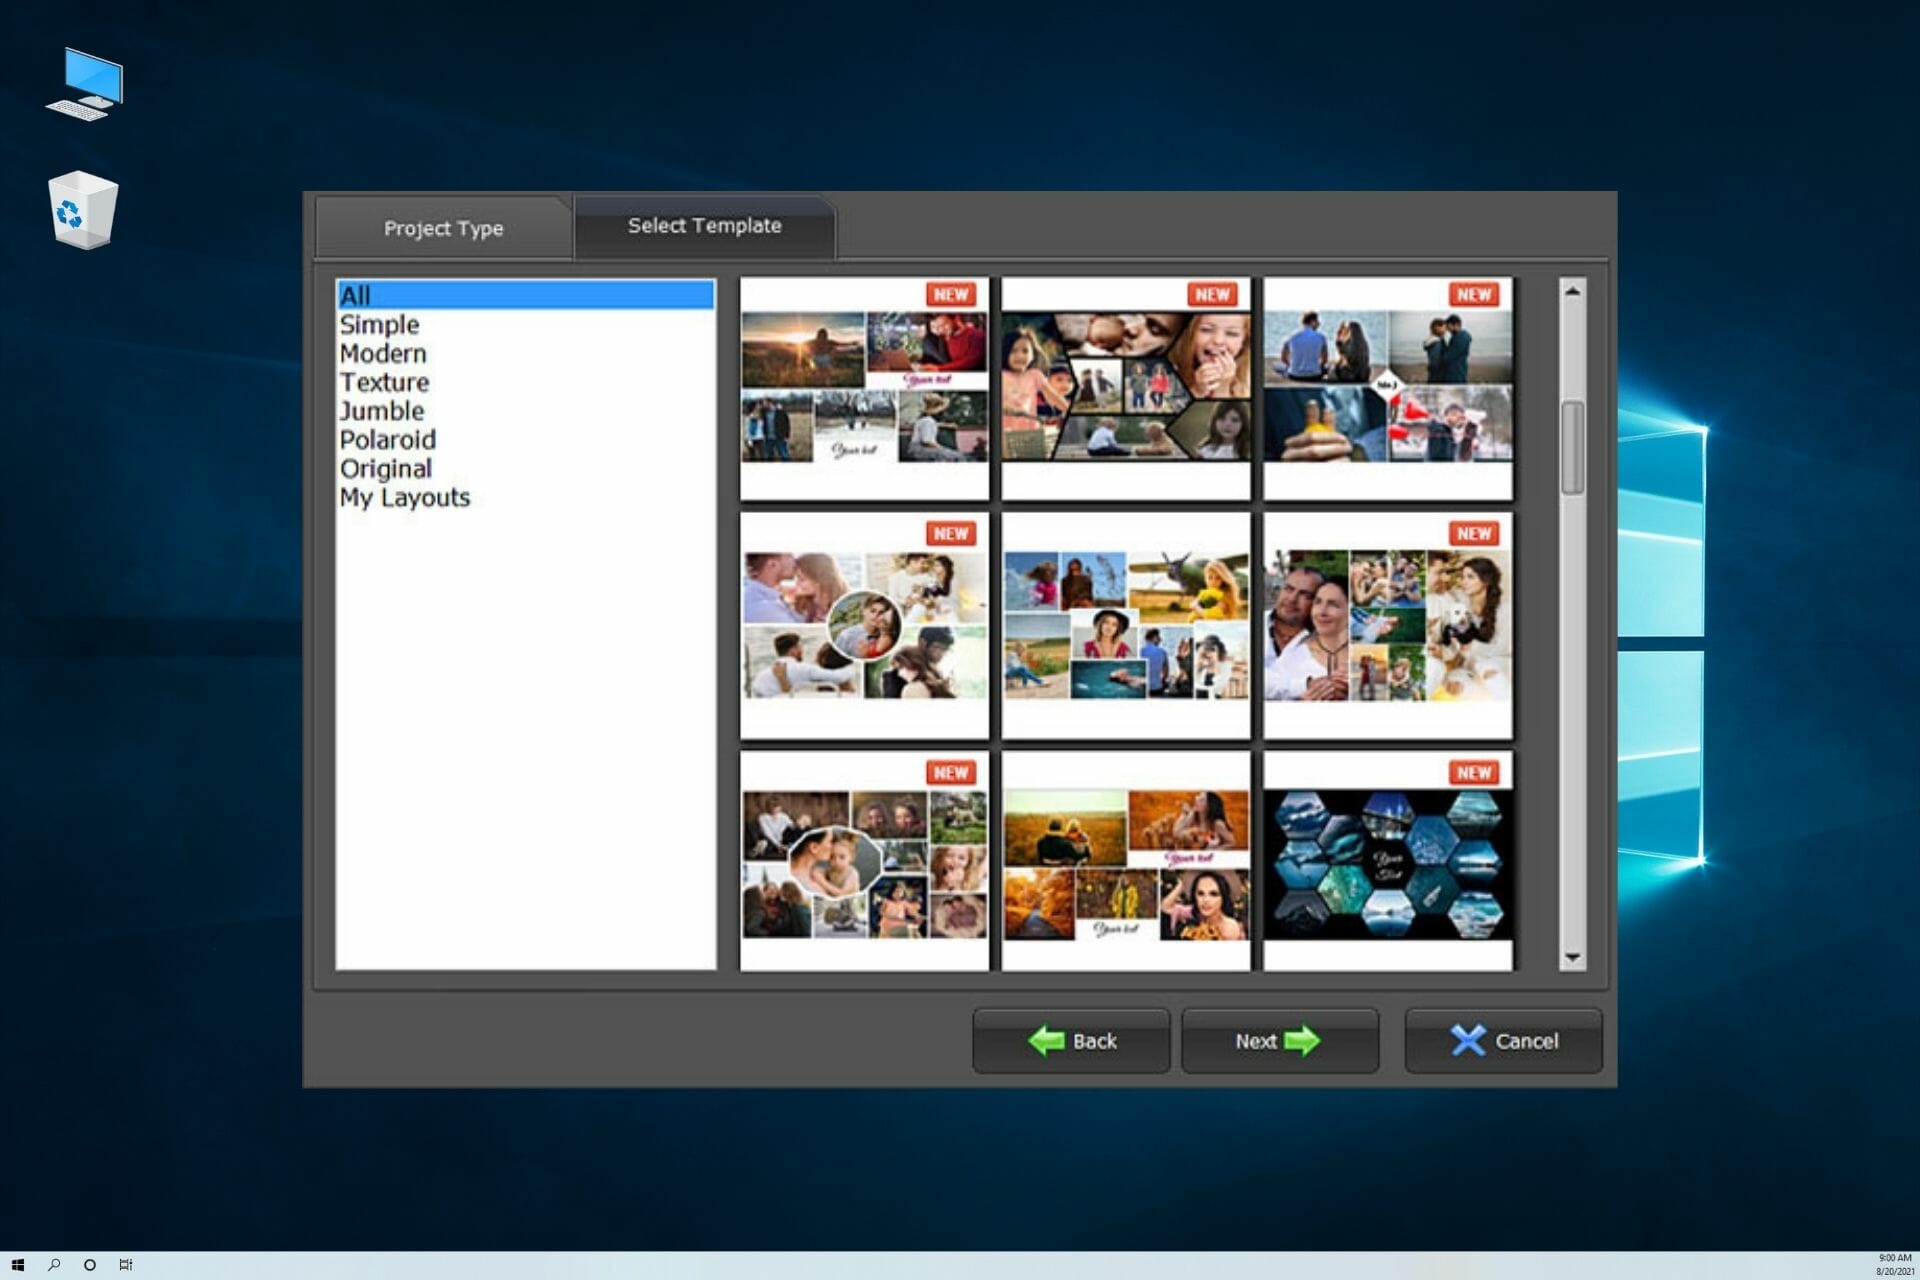Click the Back navigation arrow button

tap(1070, 1040)
